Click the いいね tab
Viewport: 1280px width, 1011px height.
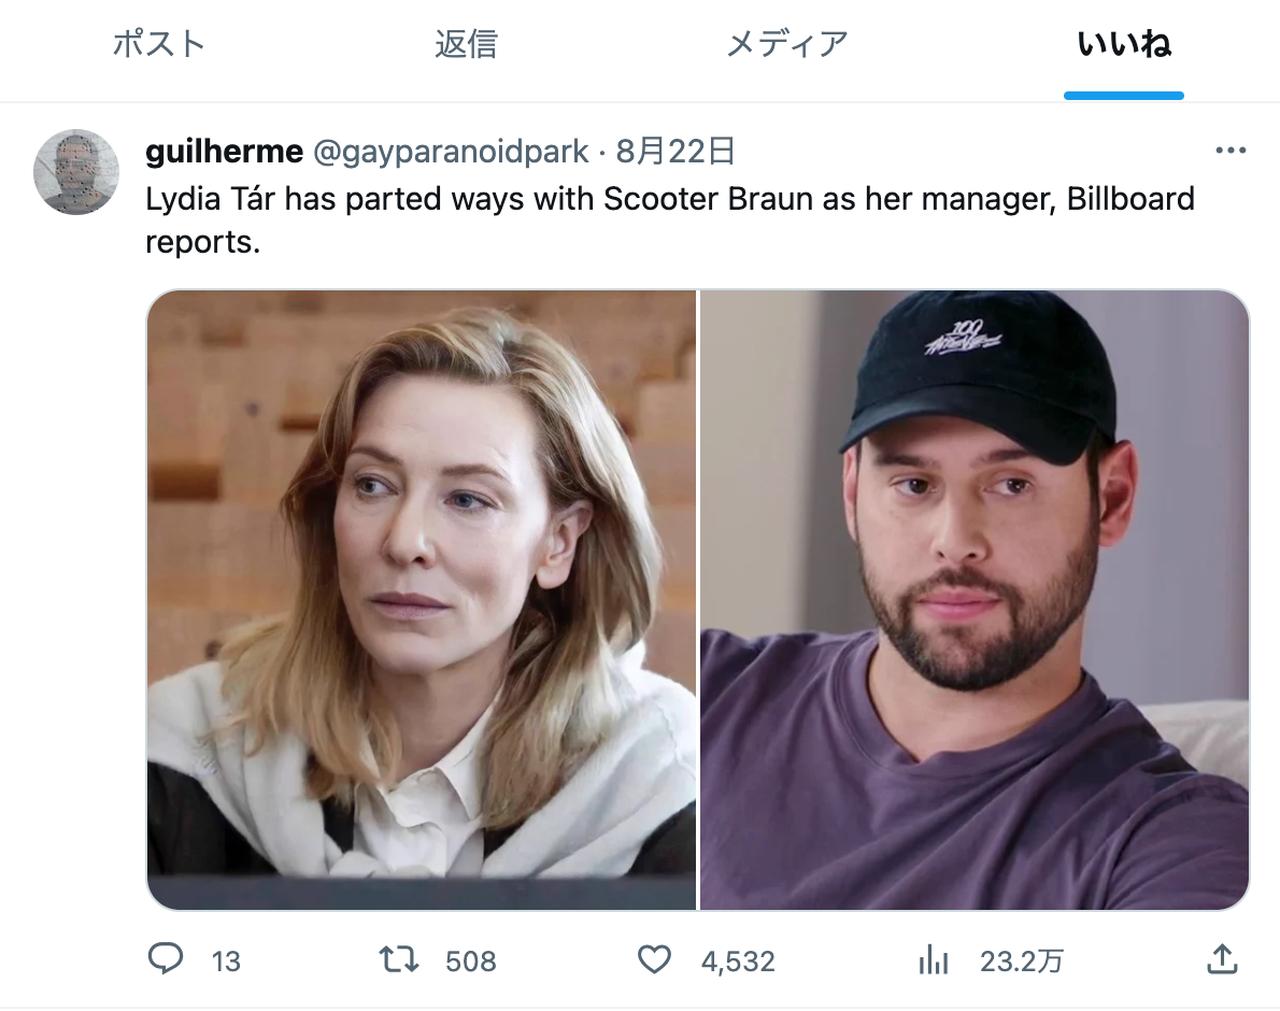click(1124, 44)
